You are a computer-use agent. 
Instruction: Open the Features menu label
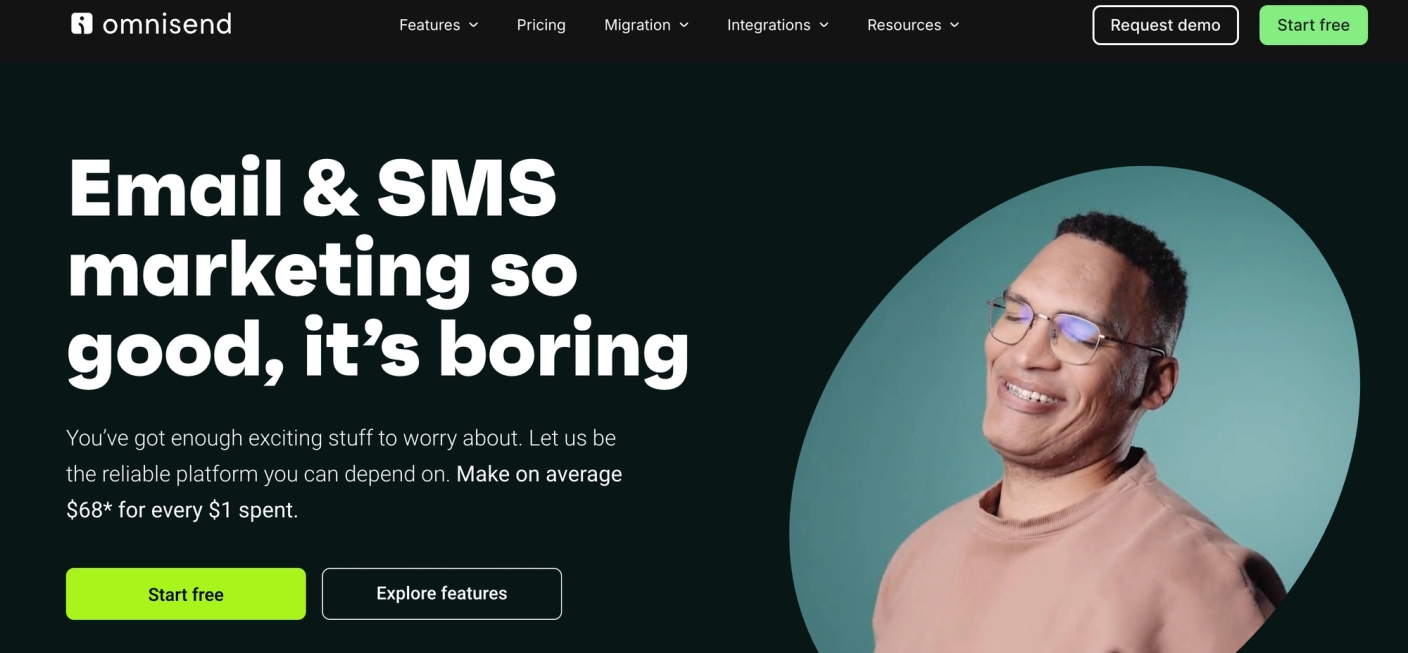coord(430,25)
